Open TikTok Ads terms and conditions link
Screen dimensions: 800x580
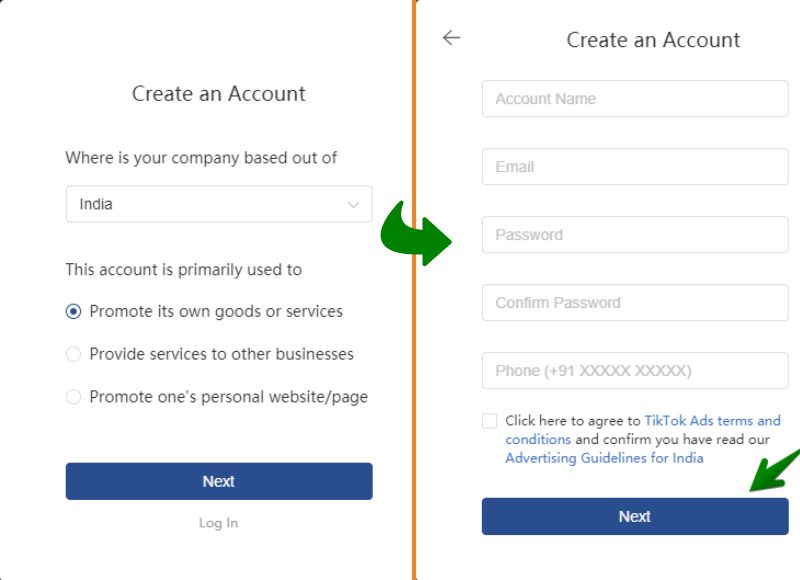pos(712,421)
